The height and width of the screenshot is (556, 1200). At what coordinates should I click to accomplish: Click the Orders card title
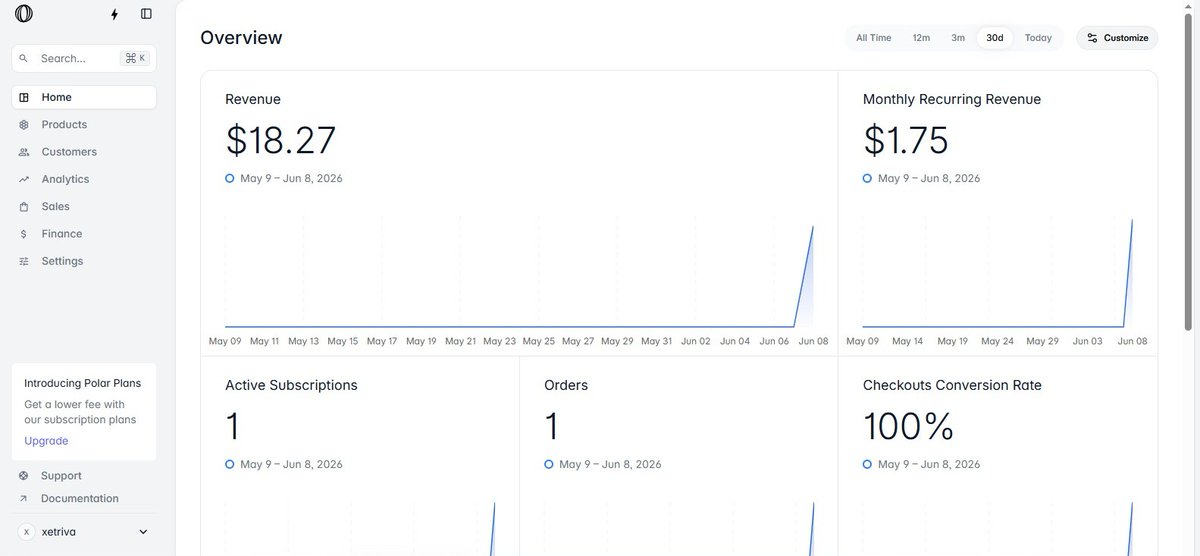click(x=566, y=385)
